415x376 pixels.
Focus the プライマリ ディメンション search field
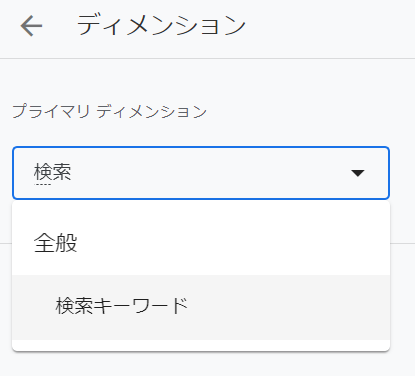click(x=201, y=173)
